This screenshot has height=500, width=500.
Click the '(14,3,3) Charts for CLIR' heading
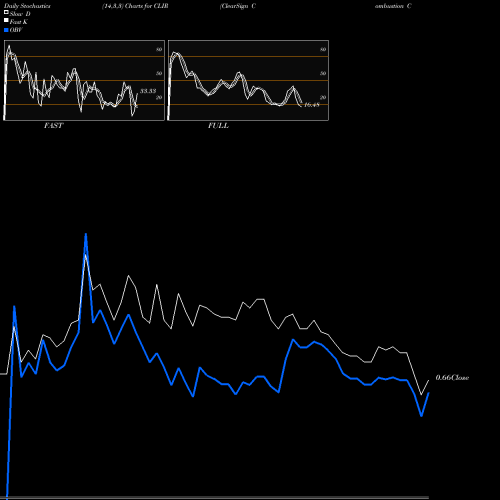click(x=135, y=6)
